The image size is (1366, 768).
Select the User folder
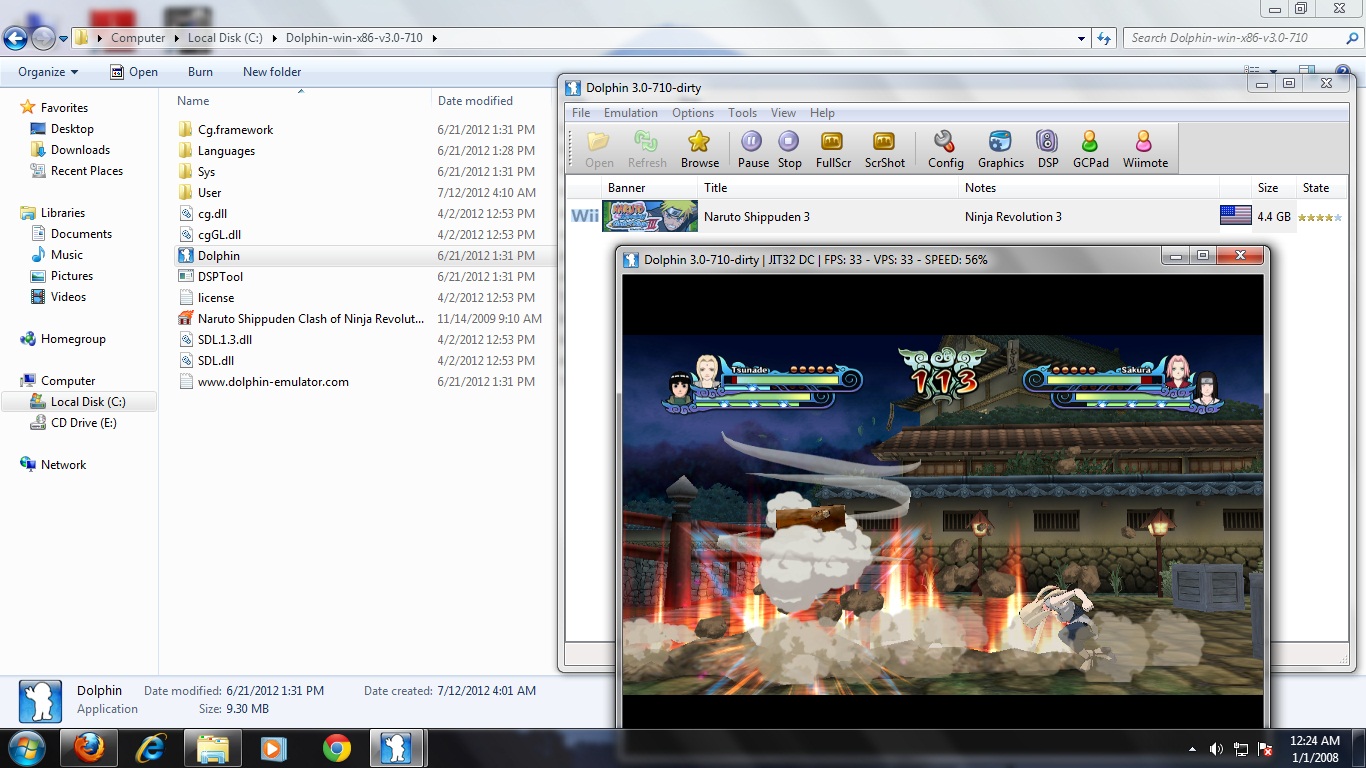pos(209,193)
